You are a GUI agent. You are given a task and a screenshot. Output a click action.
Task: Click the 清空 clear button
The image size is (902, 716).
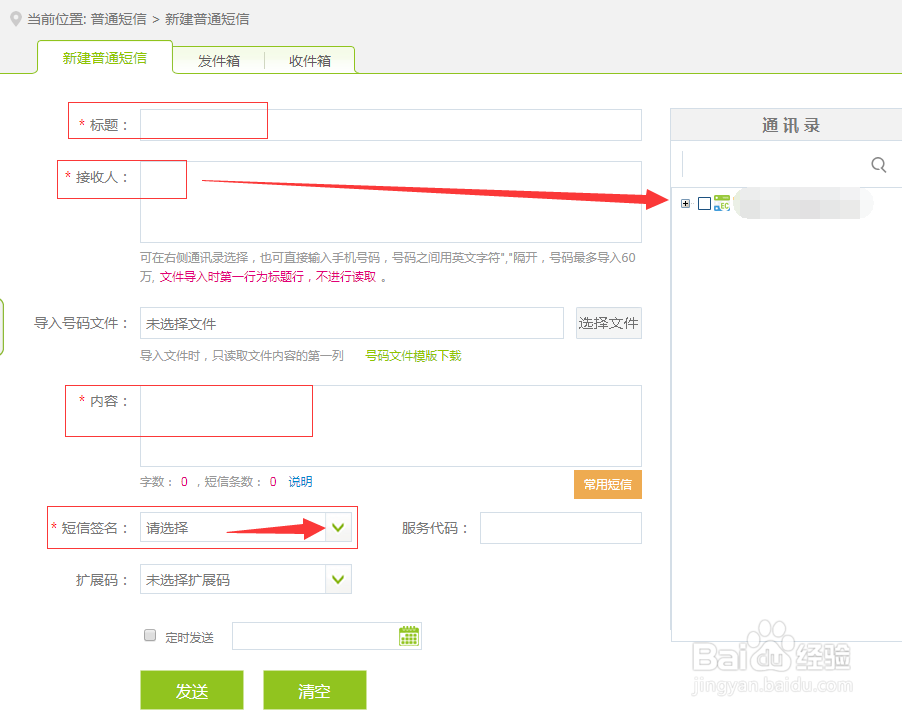314,690
